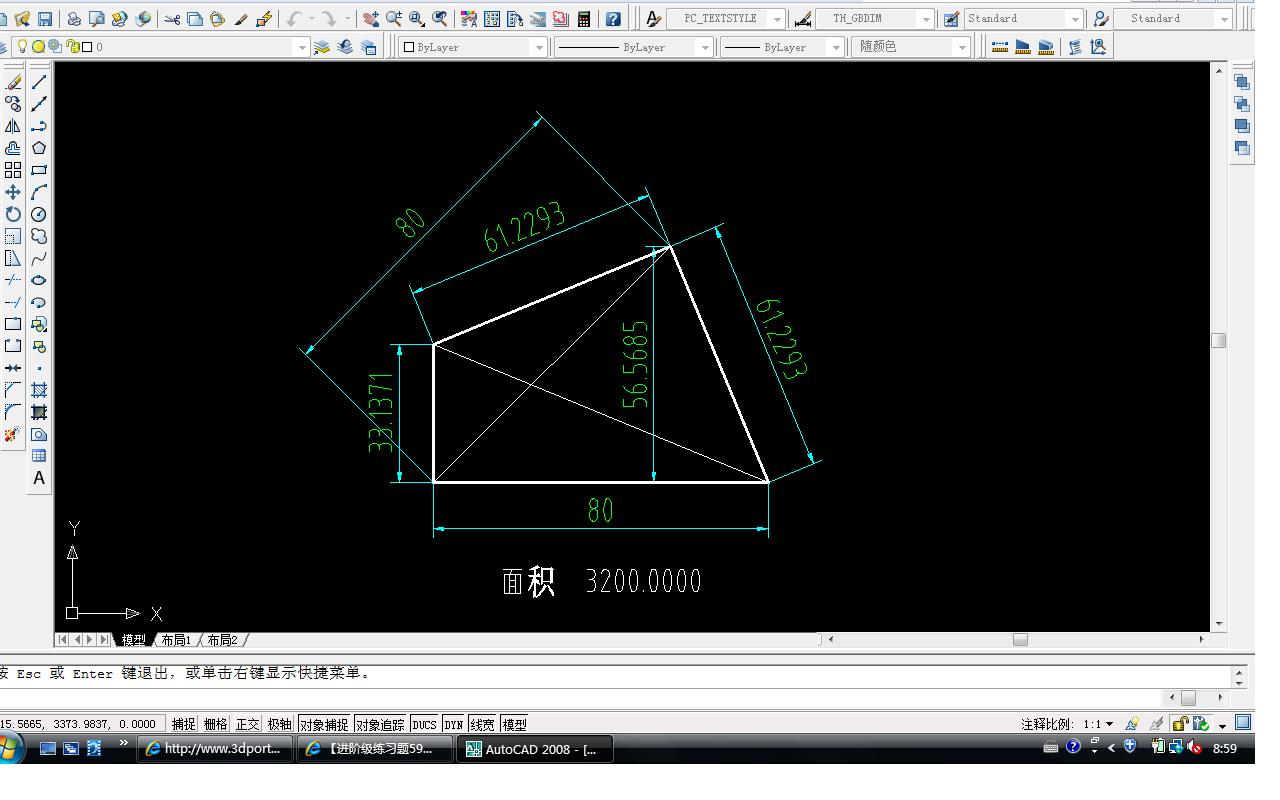Click the vertical scrollbar thumb of drawing area
Image resolution: width=1280 pixels, height=800 pixels.
1218,340
